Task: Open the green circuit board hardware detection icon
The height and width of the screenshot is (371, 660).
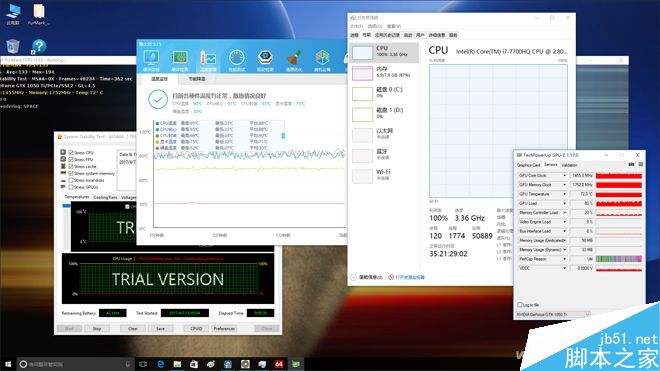Action: tap(180, 58)
